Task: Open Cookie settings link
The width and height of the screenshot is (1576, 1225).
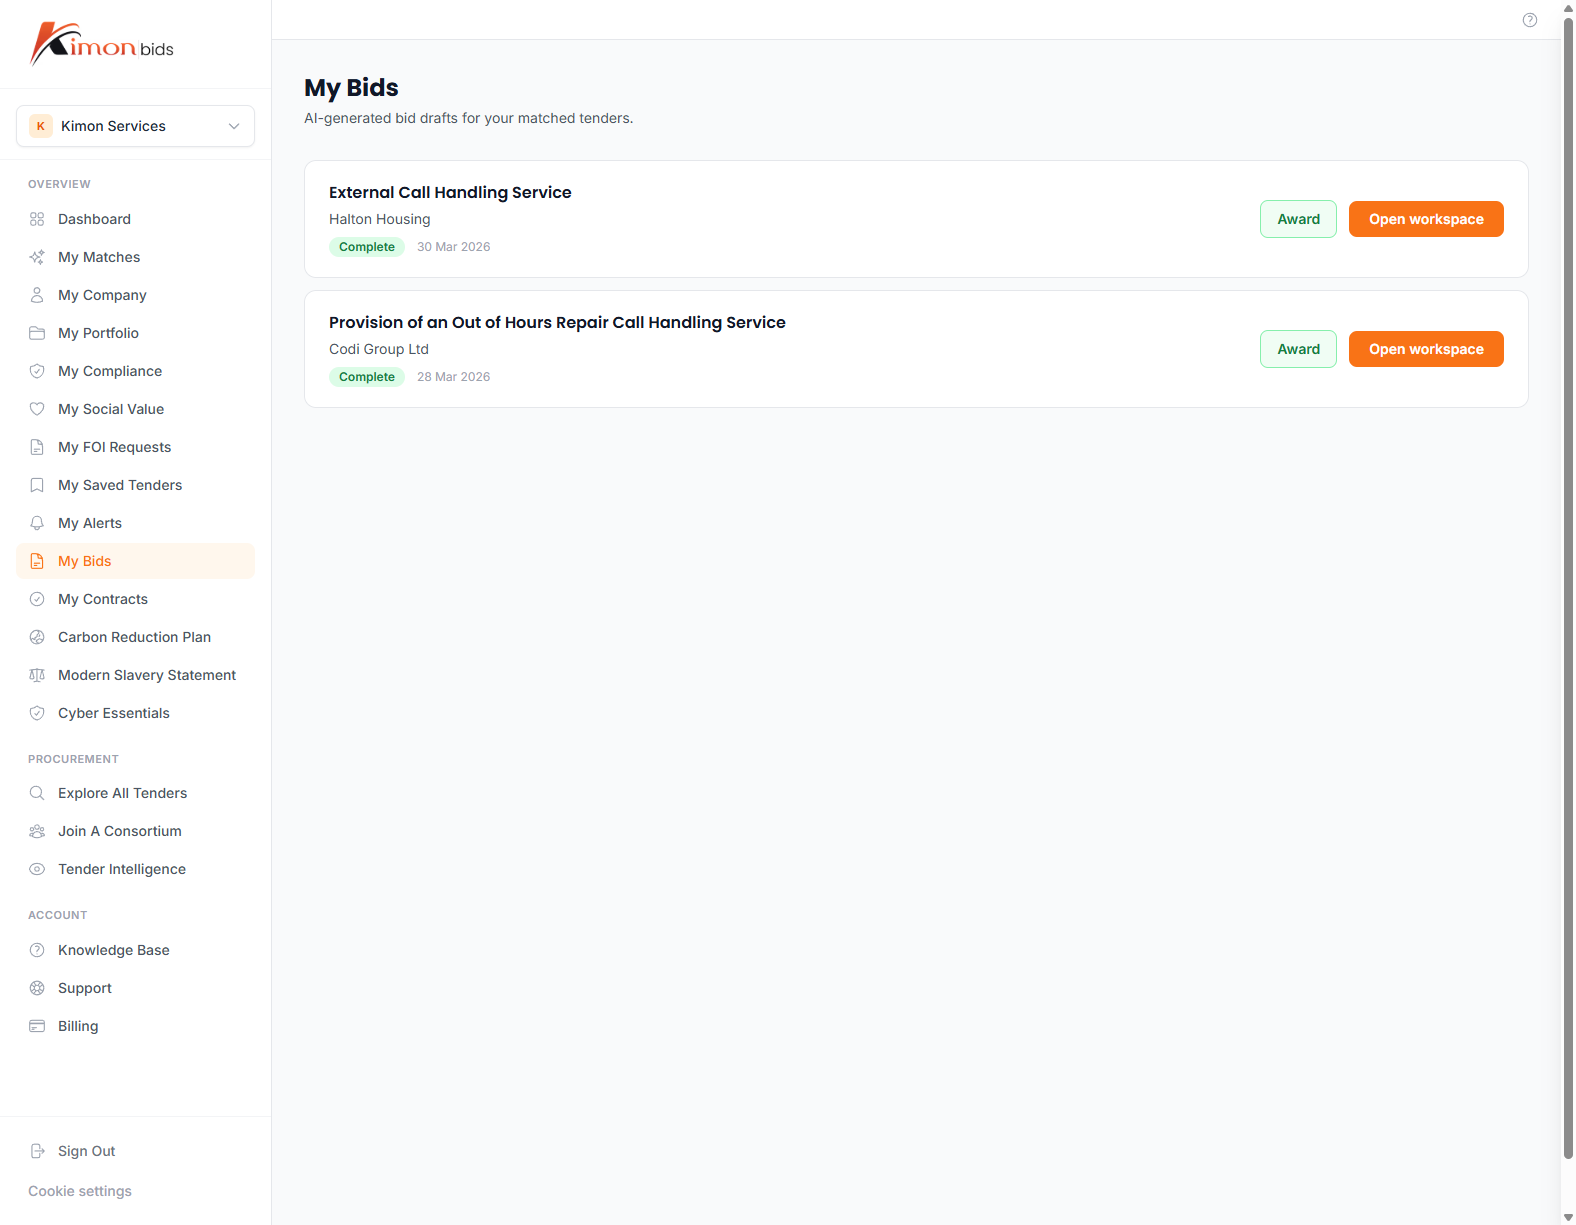Action: click(80, 1191)
